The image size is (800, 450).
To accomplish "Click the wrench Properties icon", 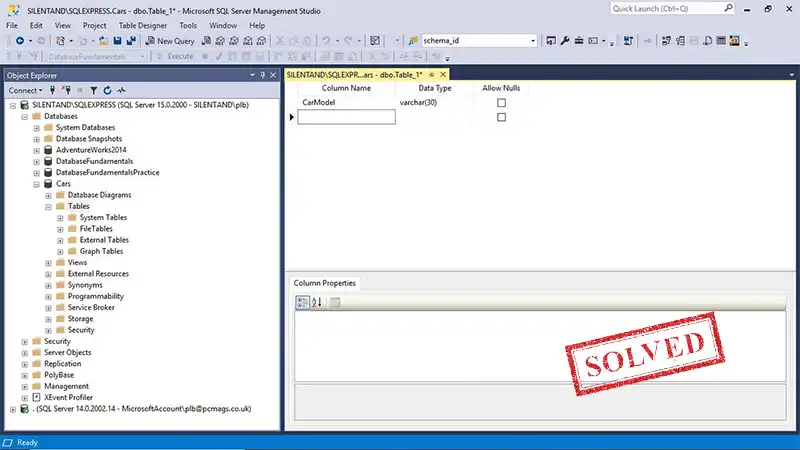I will coord(565,41).
